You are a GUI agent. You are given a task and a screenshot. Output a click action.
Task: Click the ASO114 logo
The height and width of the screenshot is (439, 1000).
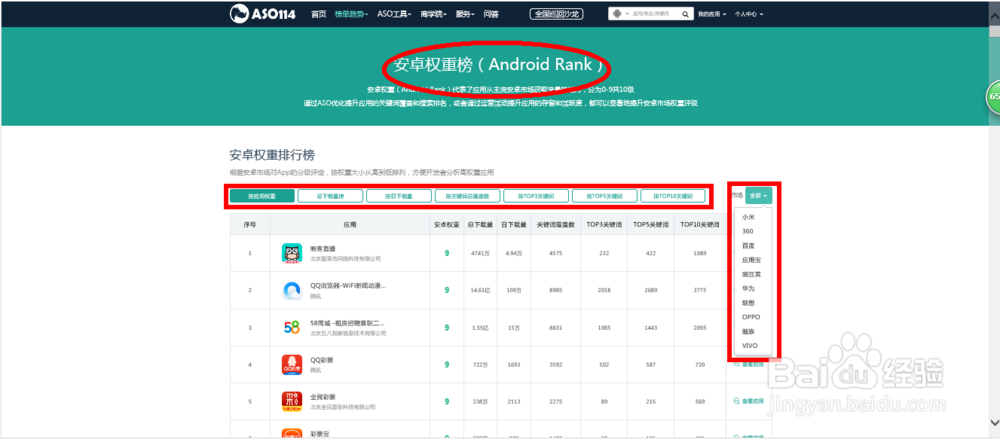(263, 13)
